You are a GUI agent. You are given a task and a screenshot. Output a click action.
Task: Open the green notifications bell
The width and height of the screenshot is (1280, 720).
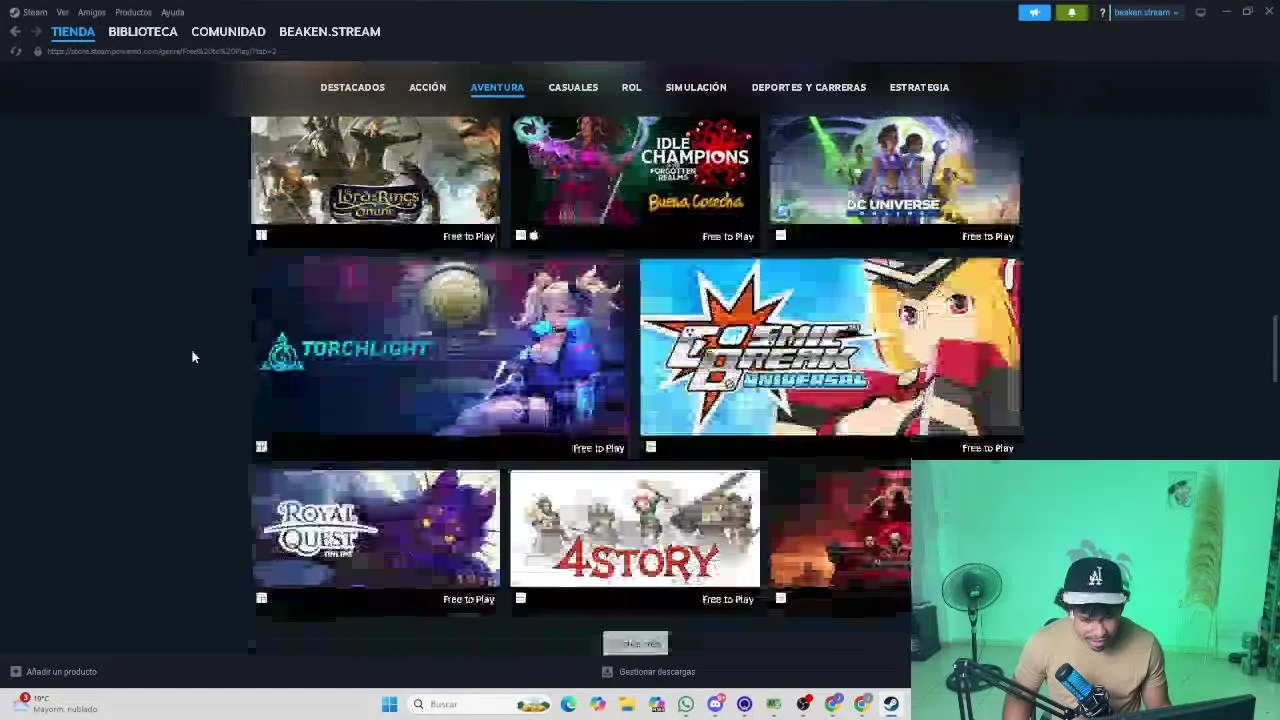tap(1071, 12)
